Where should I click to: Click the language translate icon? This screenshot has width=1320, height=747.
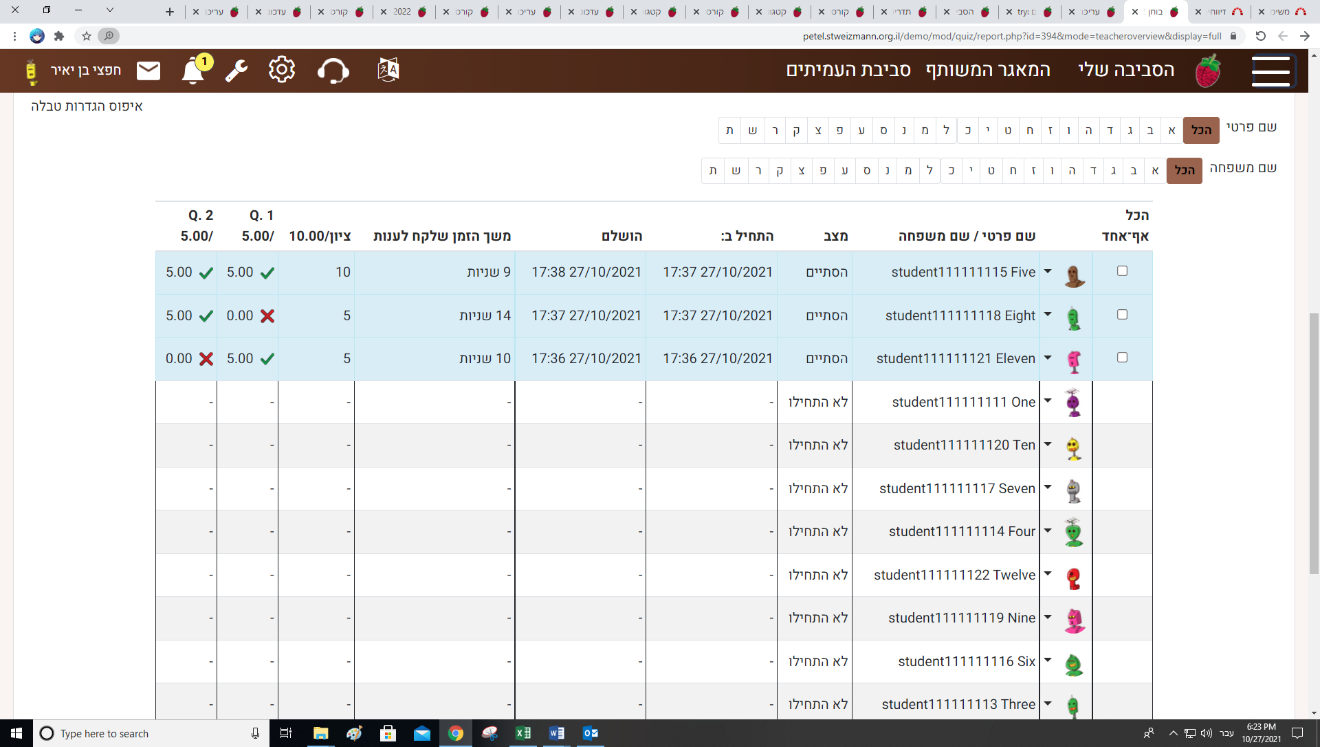point(388,70)
